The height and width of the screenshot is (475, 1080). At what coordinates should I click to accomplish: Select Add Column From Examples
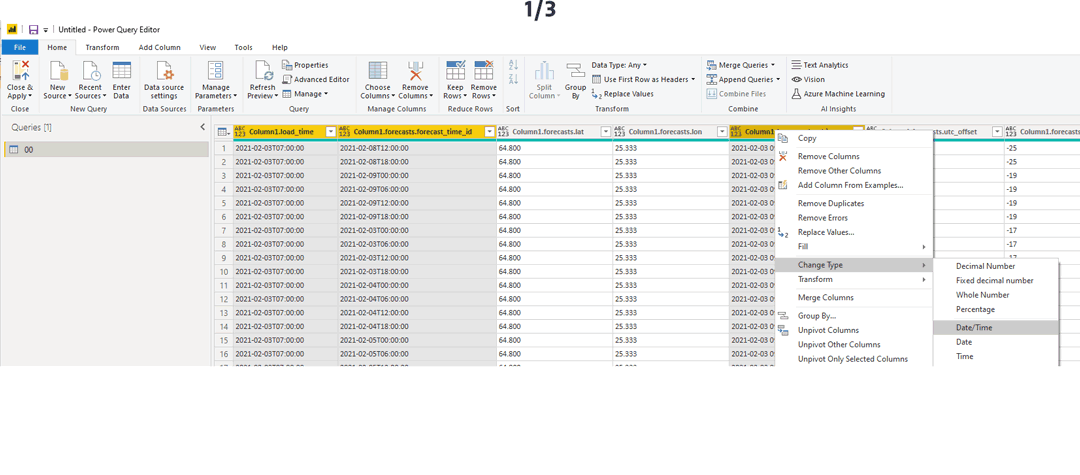coord(854,185)
